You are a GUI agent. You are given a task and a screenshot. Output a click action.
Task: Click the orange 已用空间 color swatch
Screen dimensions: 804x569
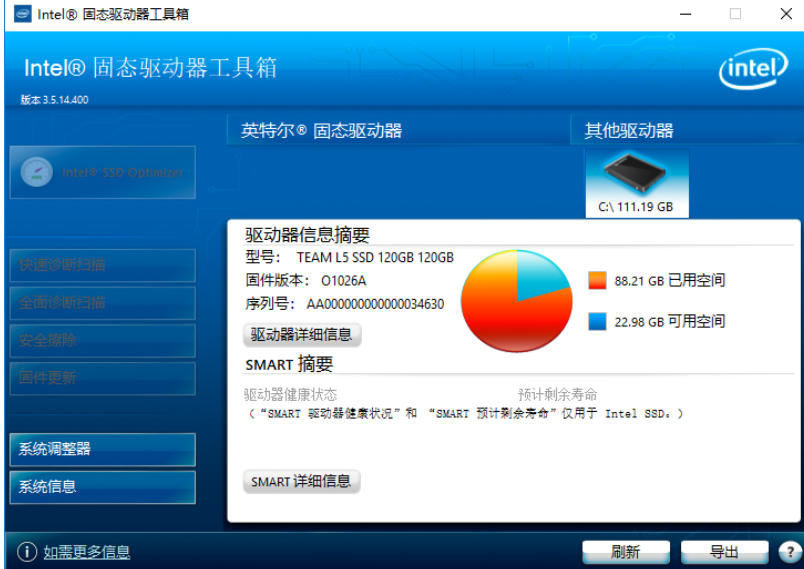tap(597, 280)
